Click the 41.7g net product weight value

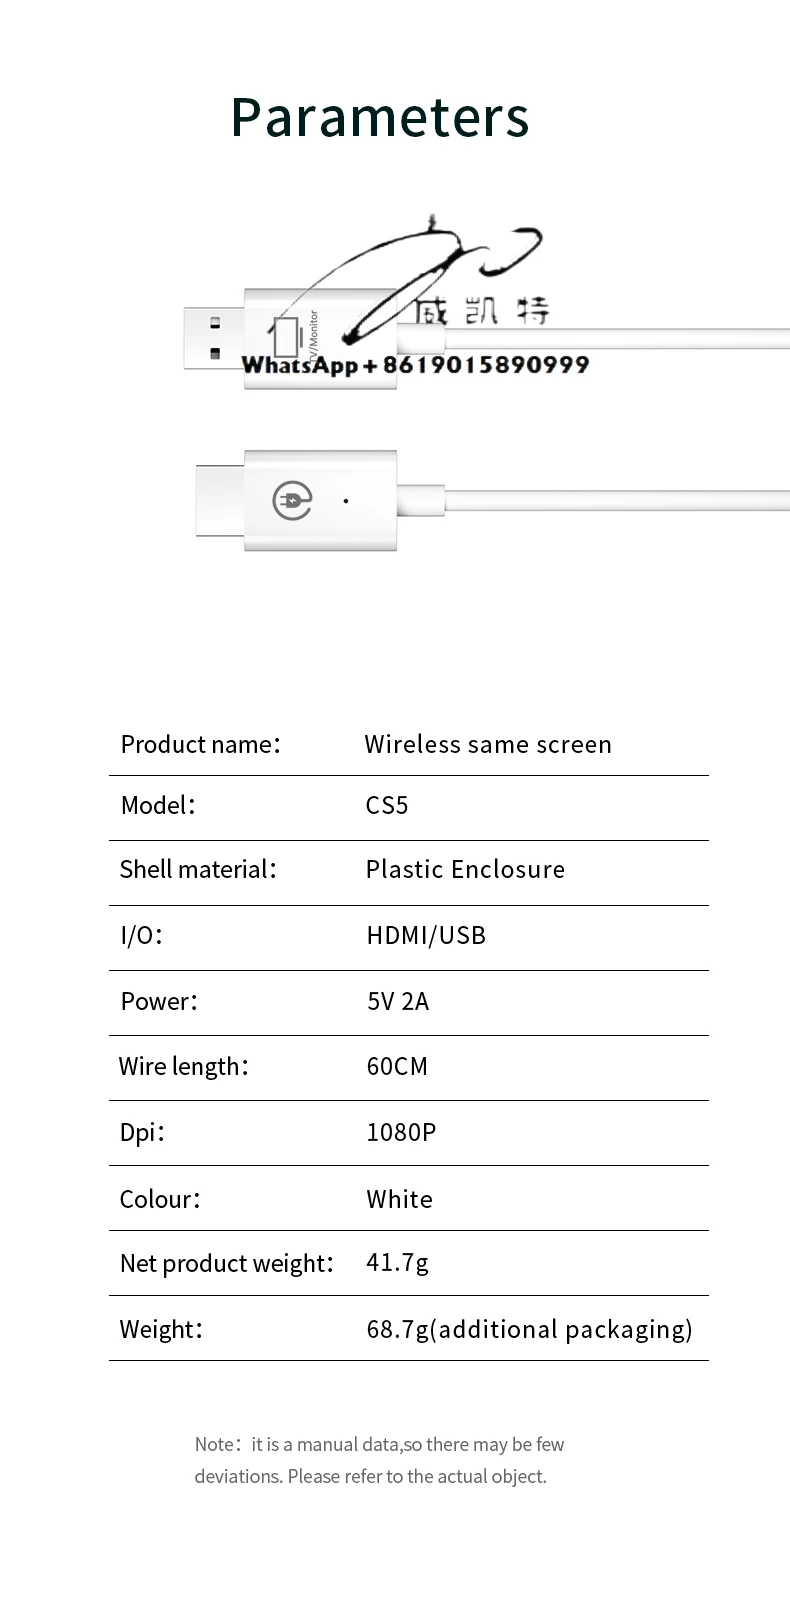[x=397, y=1262]
